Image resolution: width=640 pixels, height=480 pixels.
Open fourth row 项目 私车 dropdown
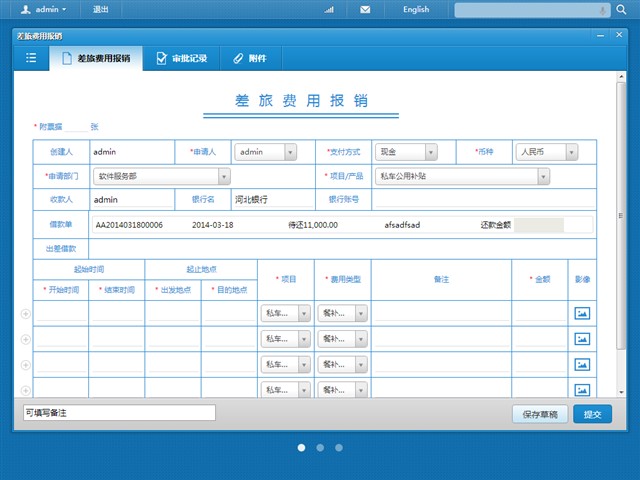click(286, 390)
